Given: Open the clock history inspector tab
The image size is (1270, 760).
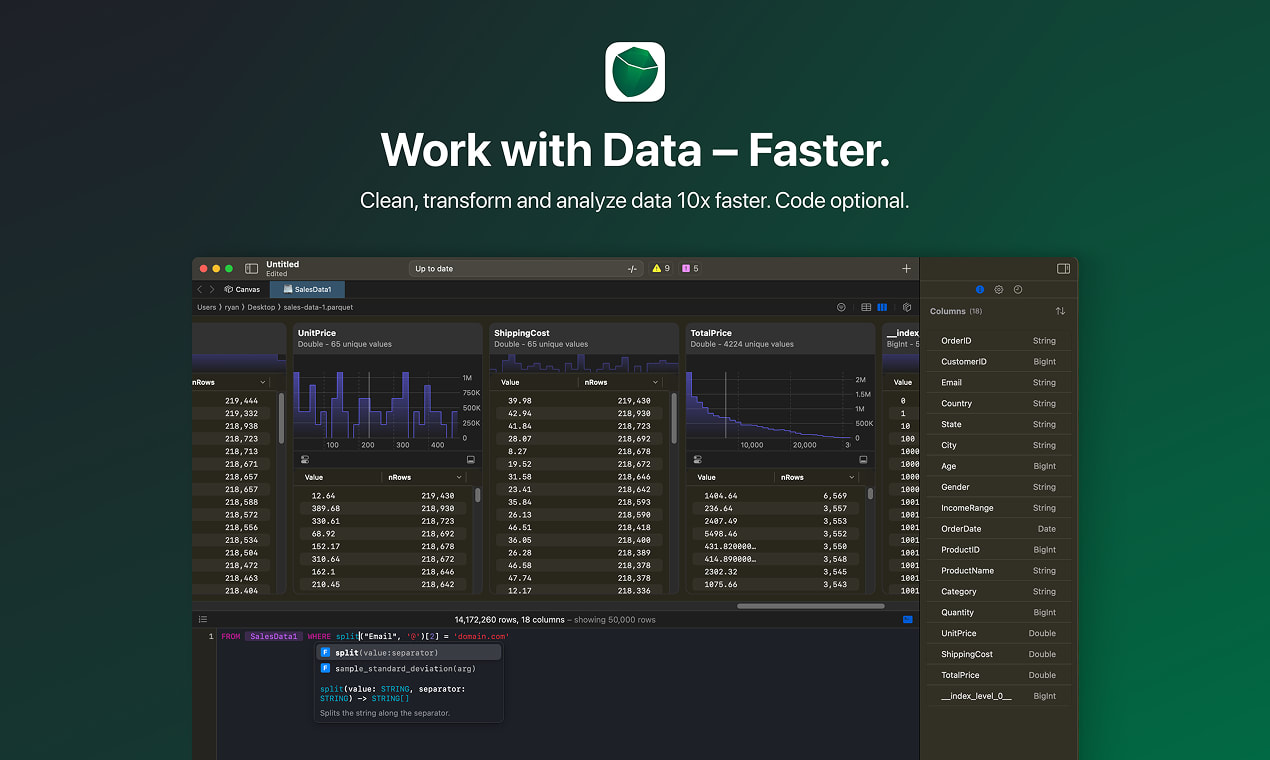Looking at the screenshot, I should (1017, 289).
